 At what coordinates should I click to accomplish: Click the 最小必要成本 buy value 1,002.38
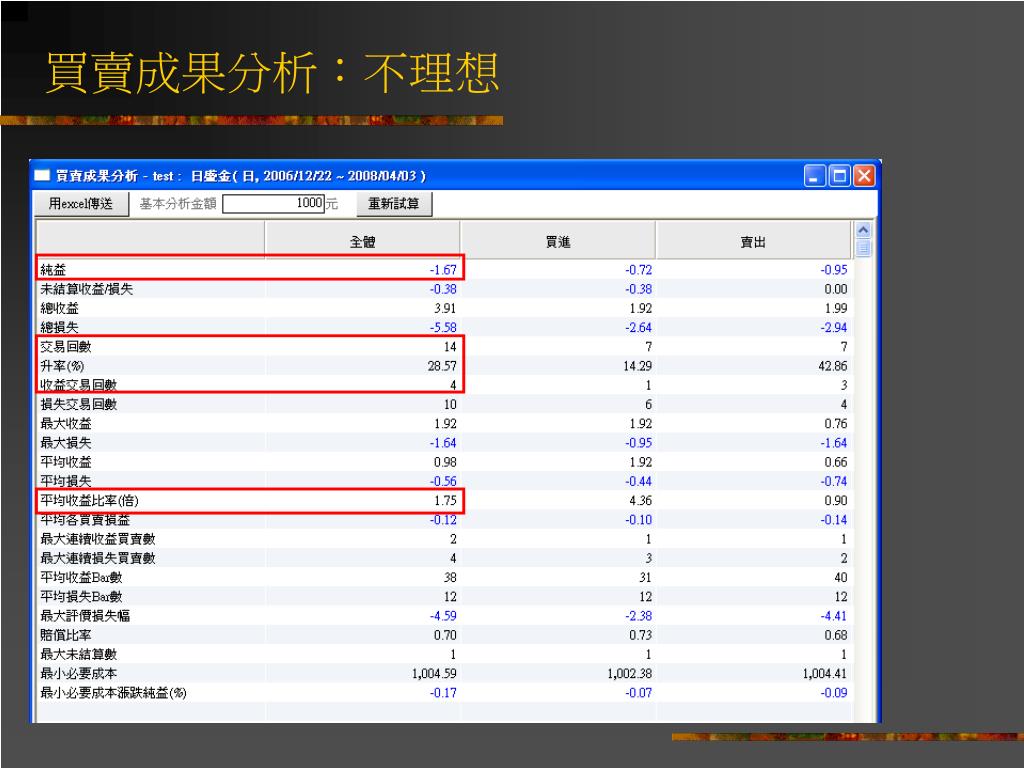(x=629, y=673)
